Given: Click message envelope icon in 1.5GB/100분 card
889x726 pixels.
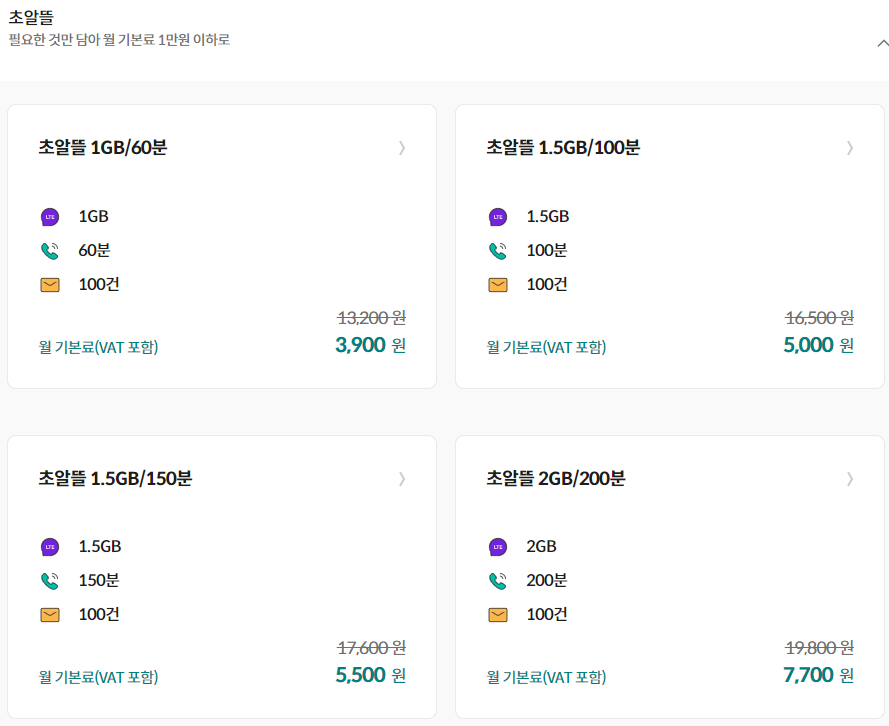Looking at the screenshot, I should (x=498, y=285).
